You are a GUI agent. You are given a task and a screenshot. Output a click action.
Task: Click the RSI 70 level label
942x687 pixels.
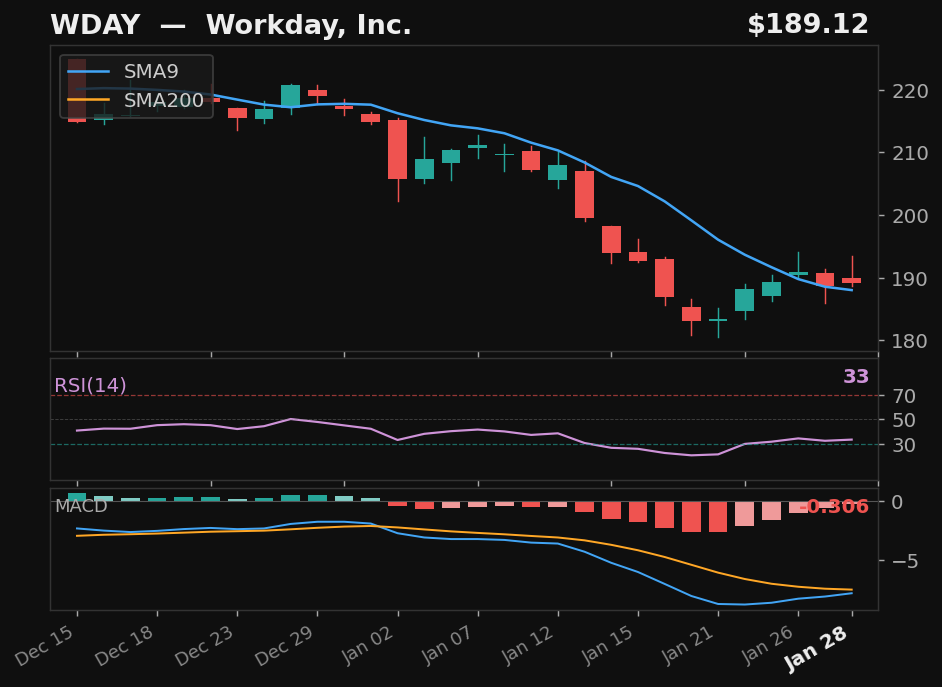(904, 396)
